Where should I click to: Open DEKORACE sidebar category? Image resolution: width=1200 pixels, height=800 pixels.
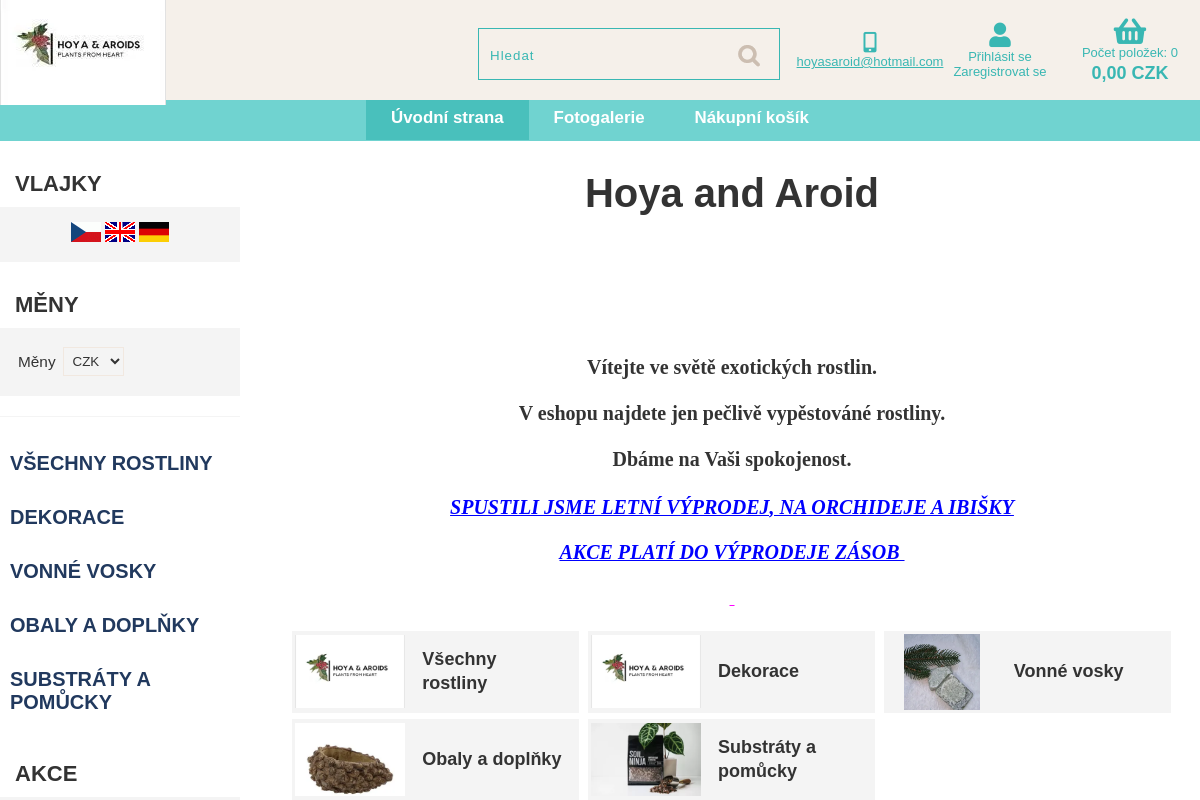[67, 517]
